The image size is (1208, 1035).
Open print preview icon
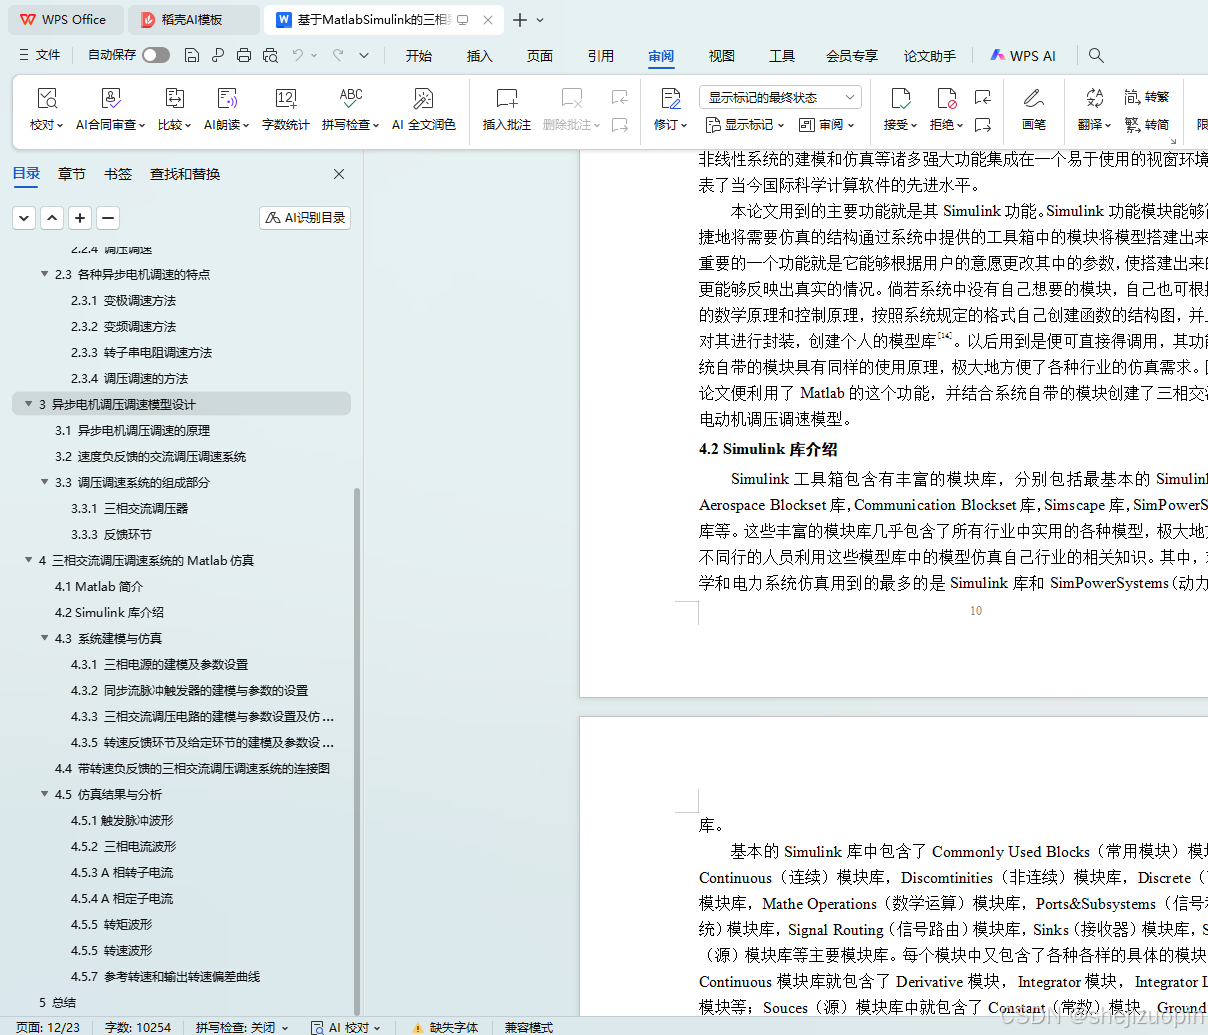tap(270, 55)
